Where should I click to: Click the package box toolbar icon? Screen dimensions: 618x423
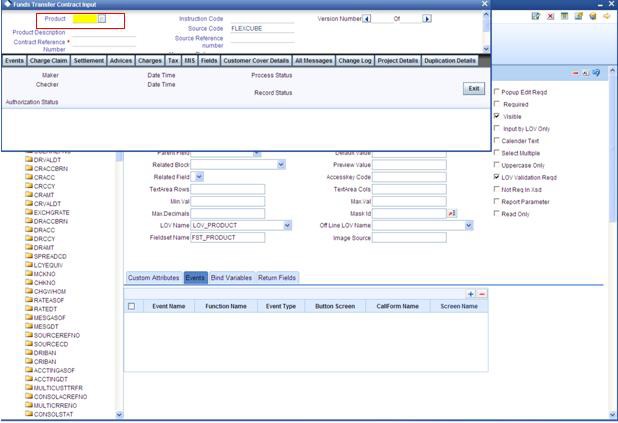click(593, 16)
